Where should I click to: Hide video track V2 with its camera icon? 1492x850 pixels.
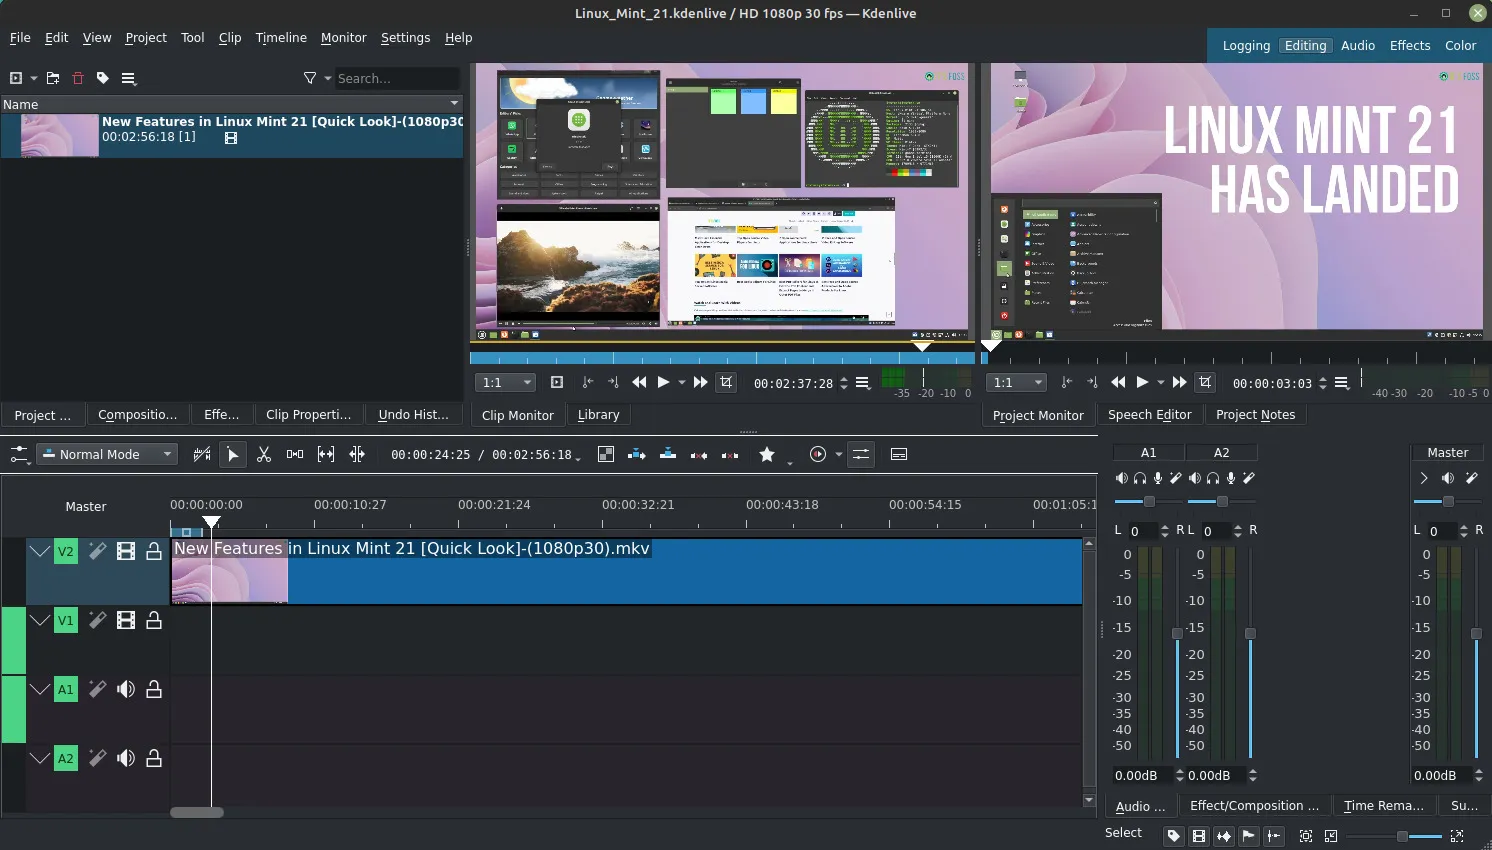(126, 551)
